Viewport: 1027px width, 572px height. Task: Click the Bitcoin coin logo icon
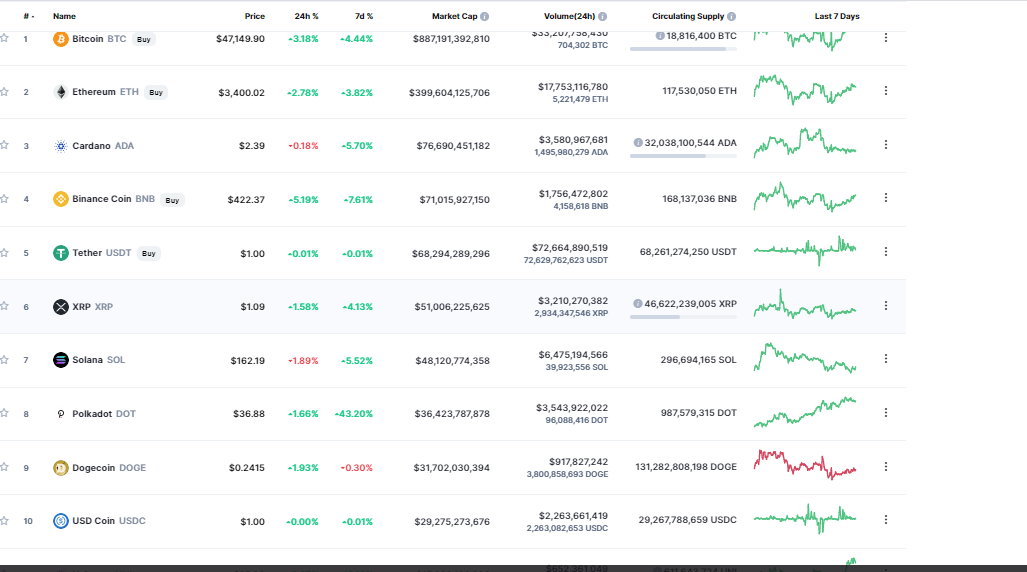pos(60,39)
